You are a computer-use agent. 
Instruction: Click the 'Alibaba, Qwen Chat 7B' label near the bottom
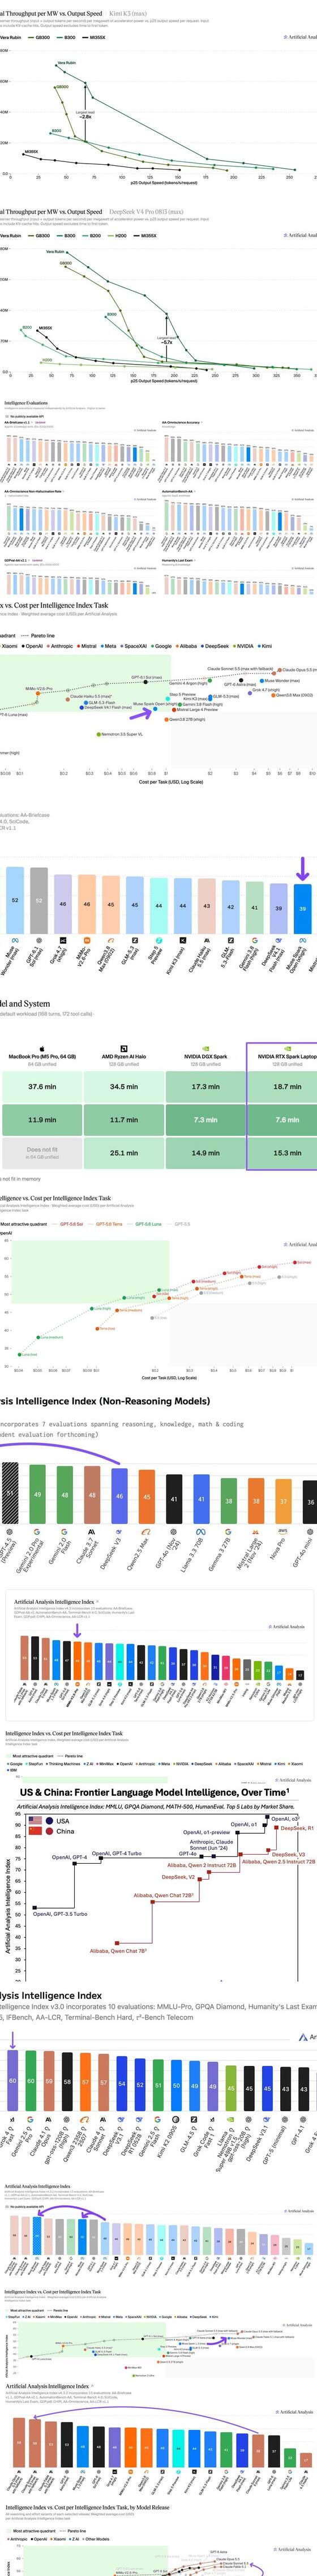point(118,1951)
